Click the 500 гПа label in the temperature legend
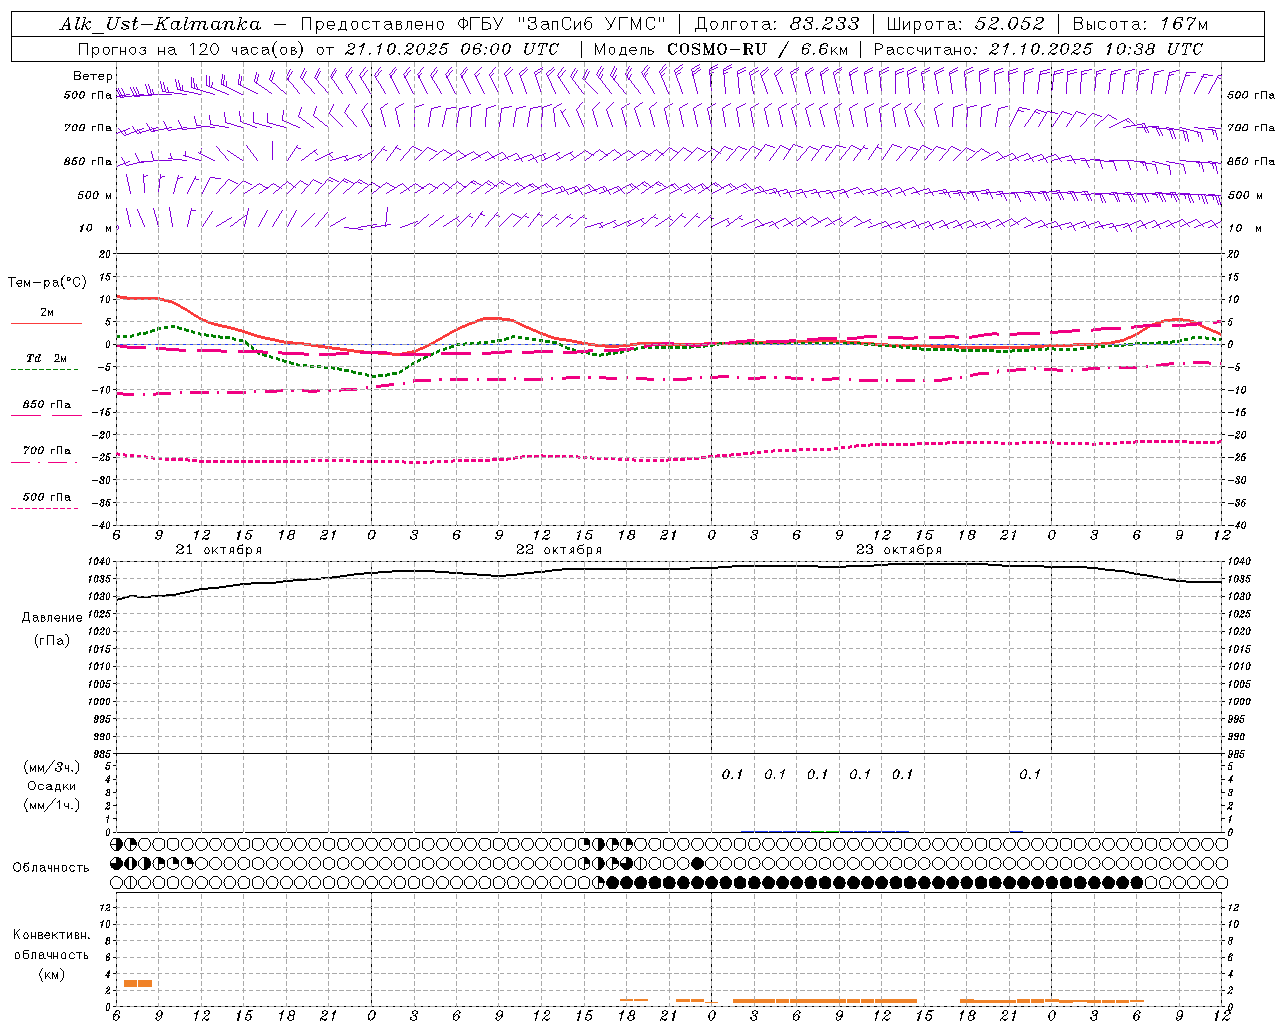 (47, 497)
